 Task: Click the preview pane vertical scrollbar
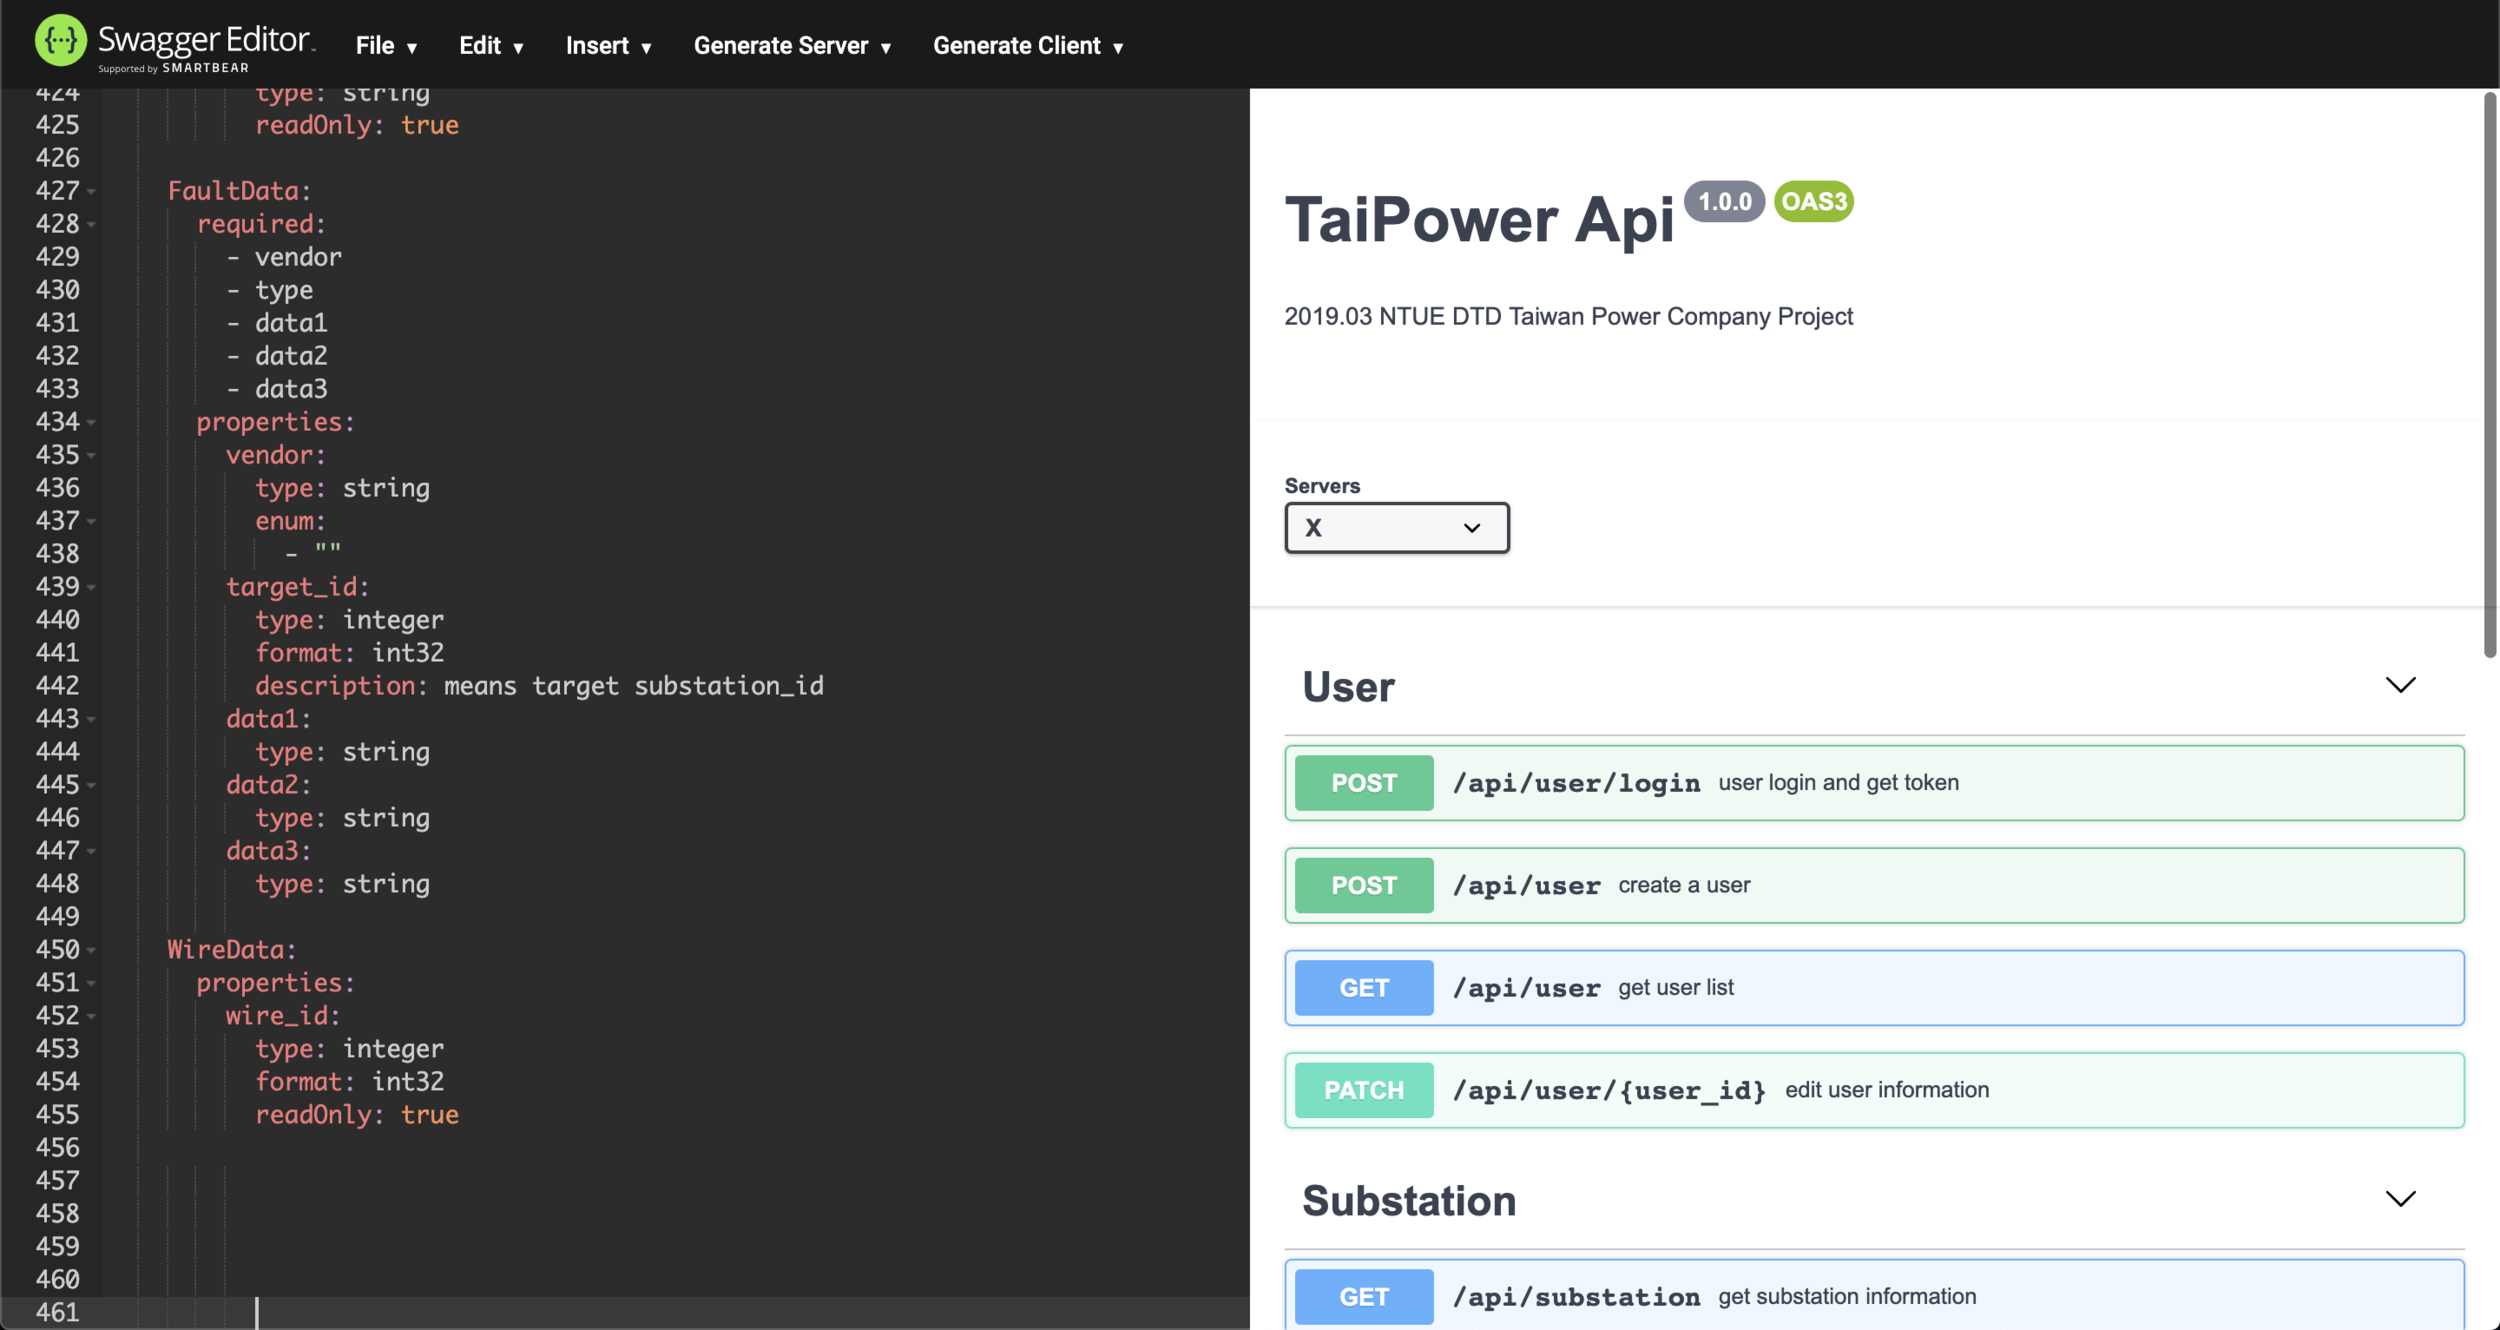click(x=2489, y=375)
